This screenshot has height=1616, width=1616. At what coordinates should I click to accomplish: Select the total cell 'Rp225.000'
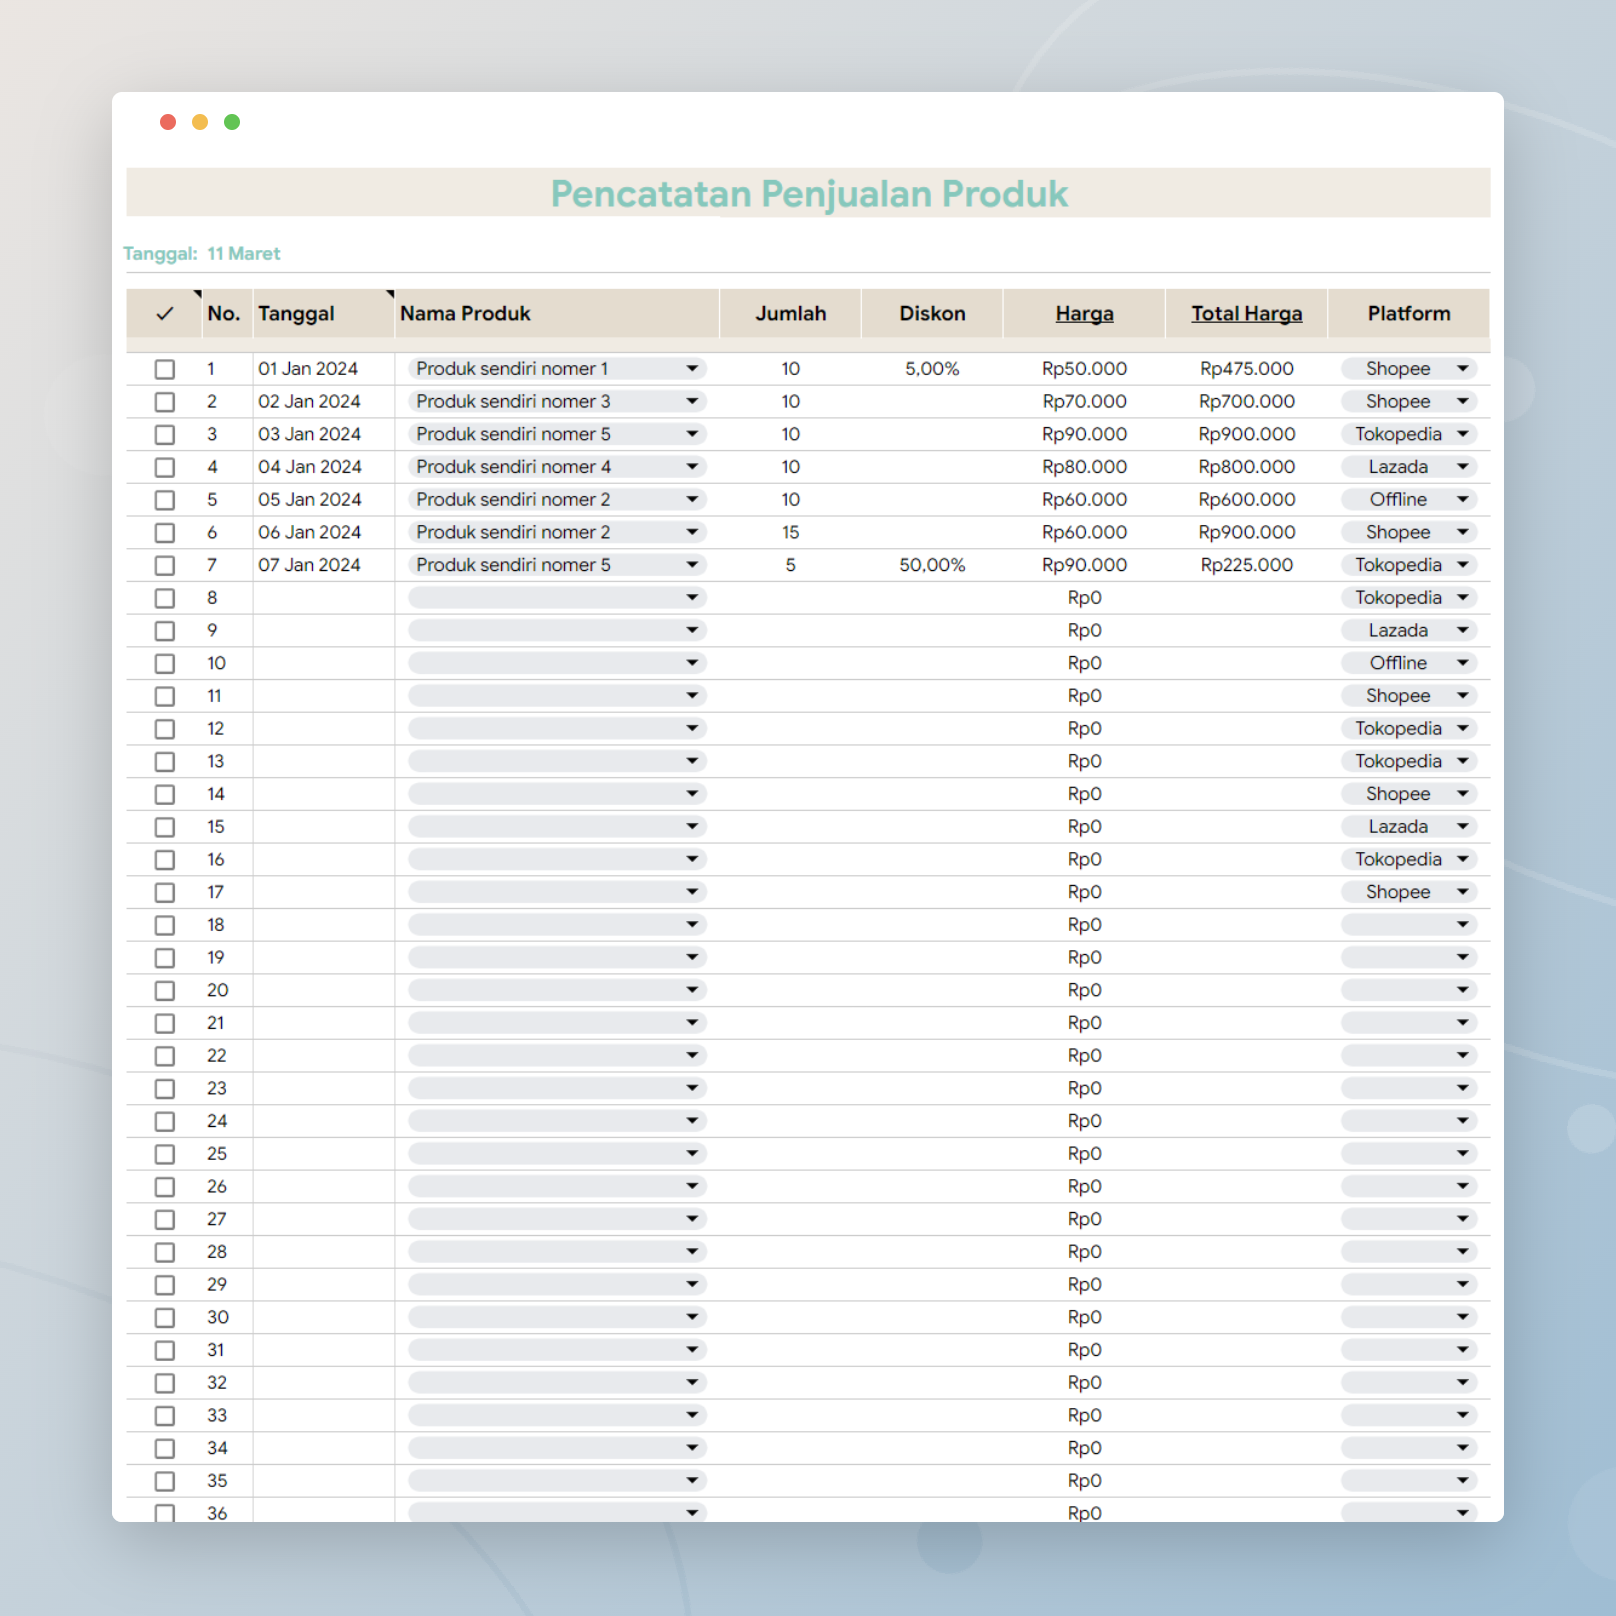click(x=1247, y=565)
